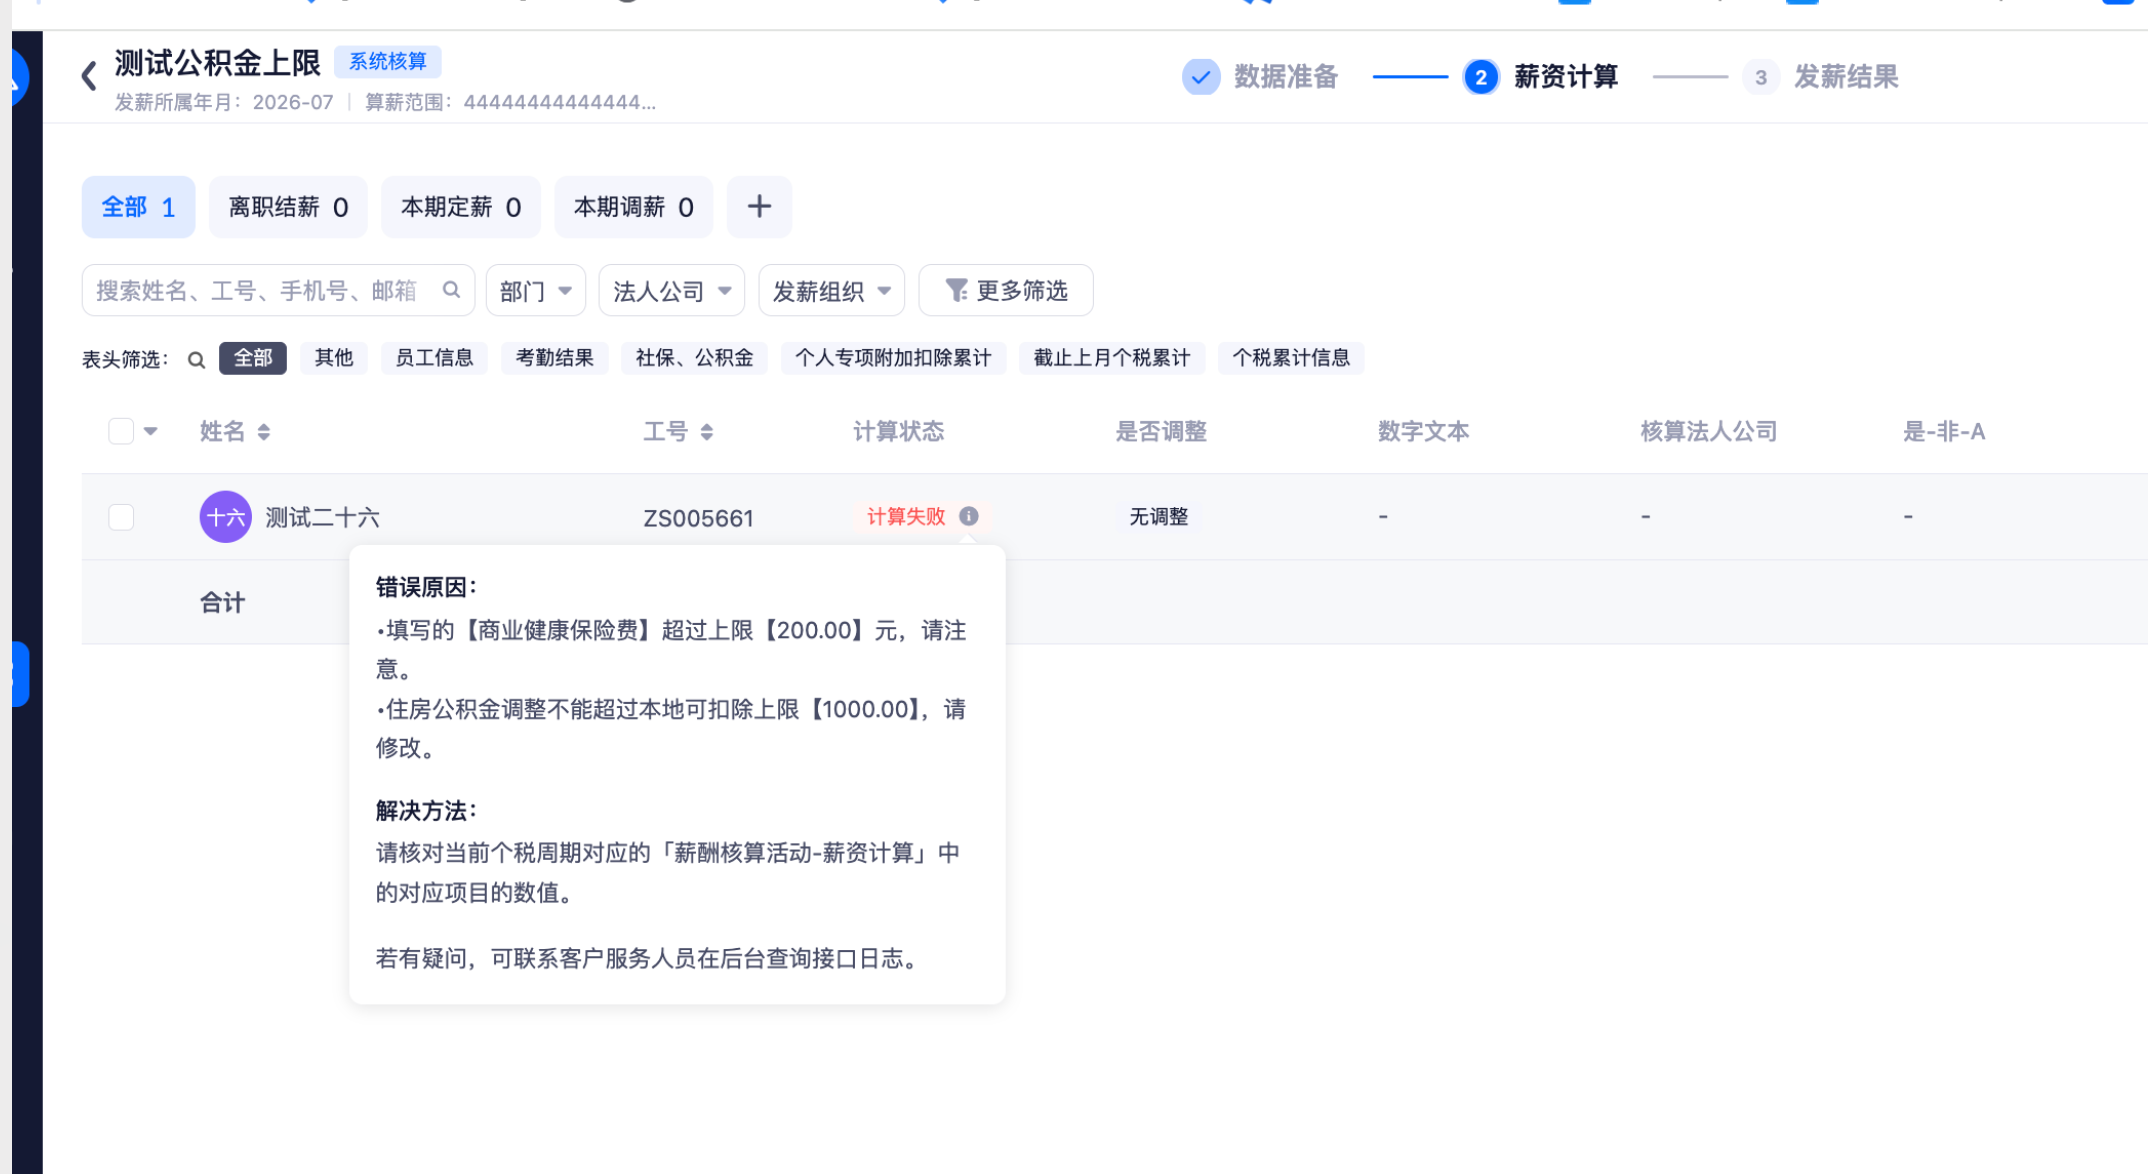
Task: Select the 社保、公积金 header filter tag
Action: click(x=694, y=358)
